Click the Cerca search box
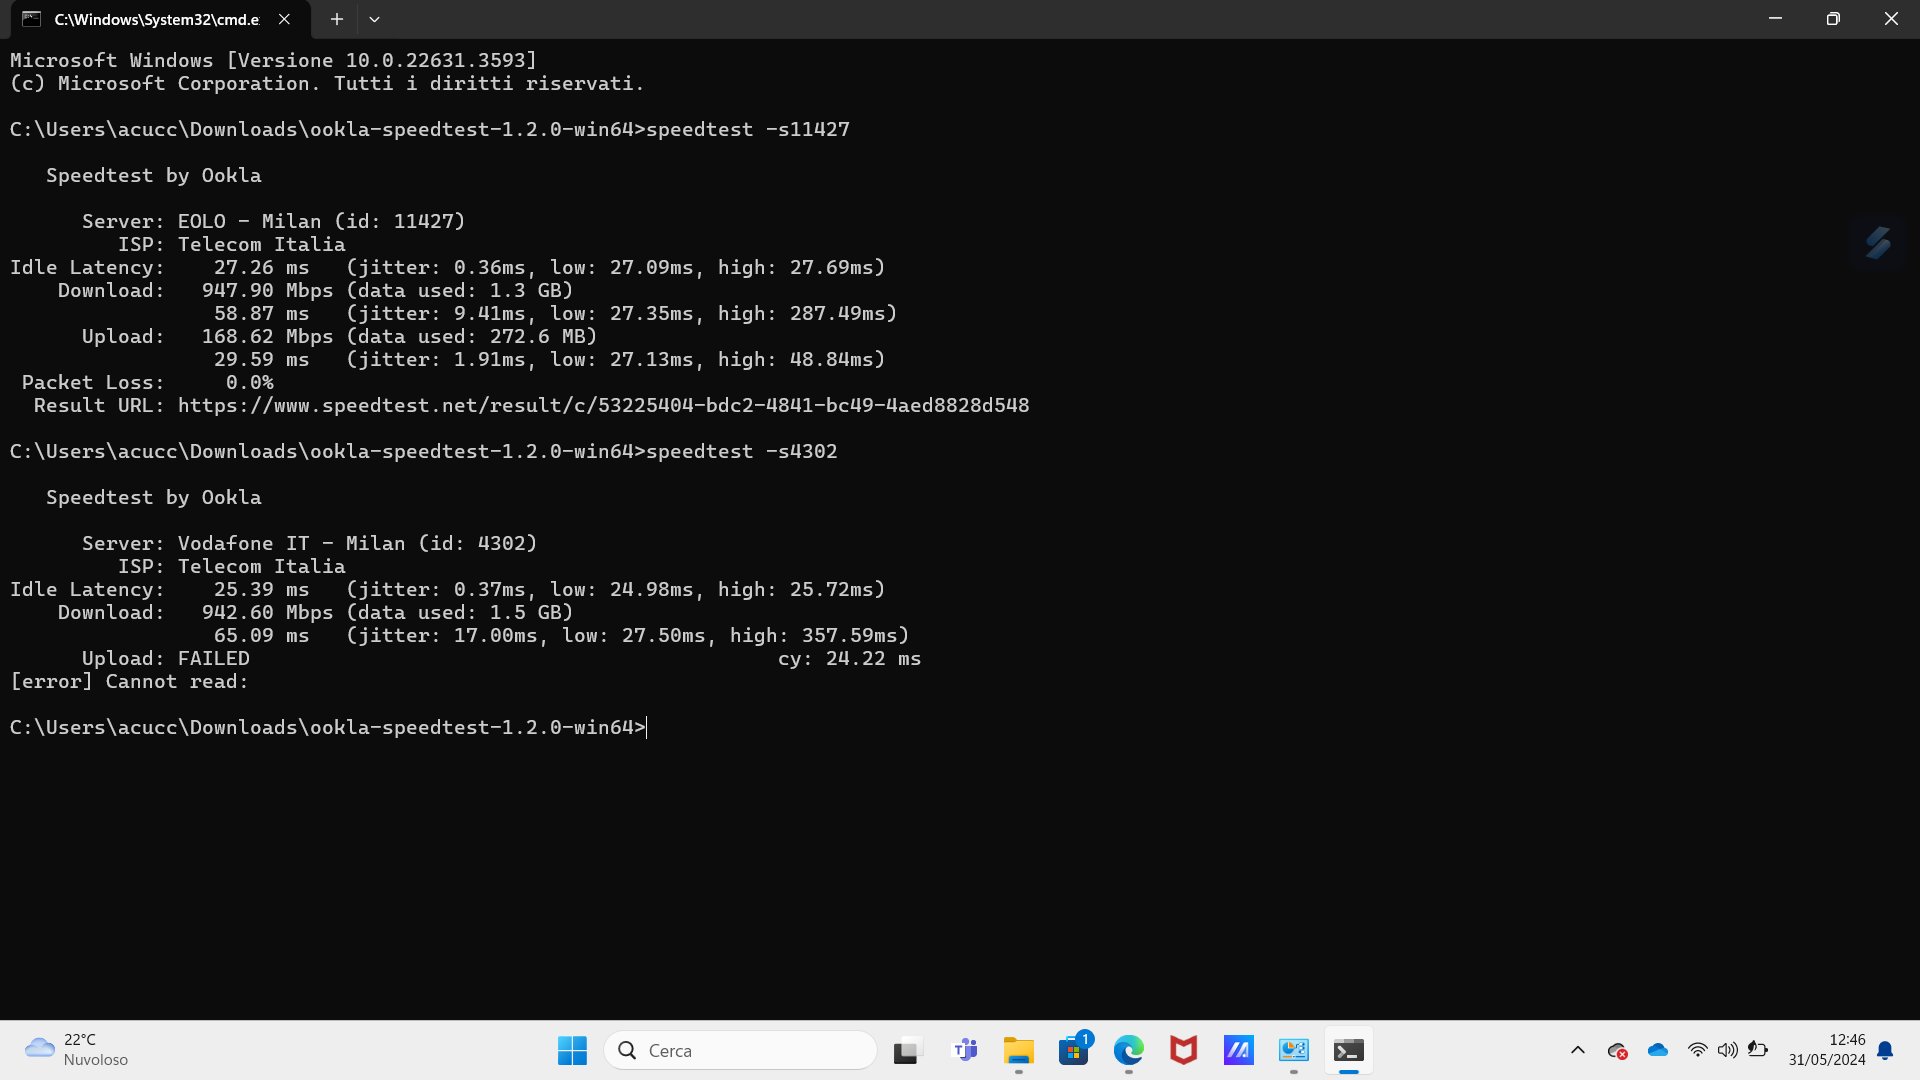 (x=740, y=1050)
